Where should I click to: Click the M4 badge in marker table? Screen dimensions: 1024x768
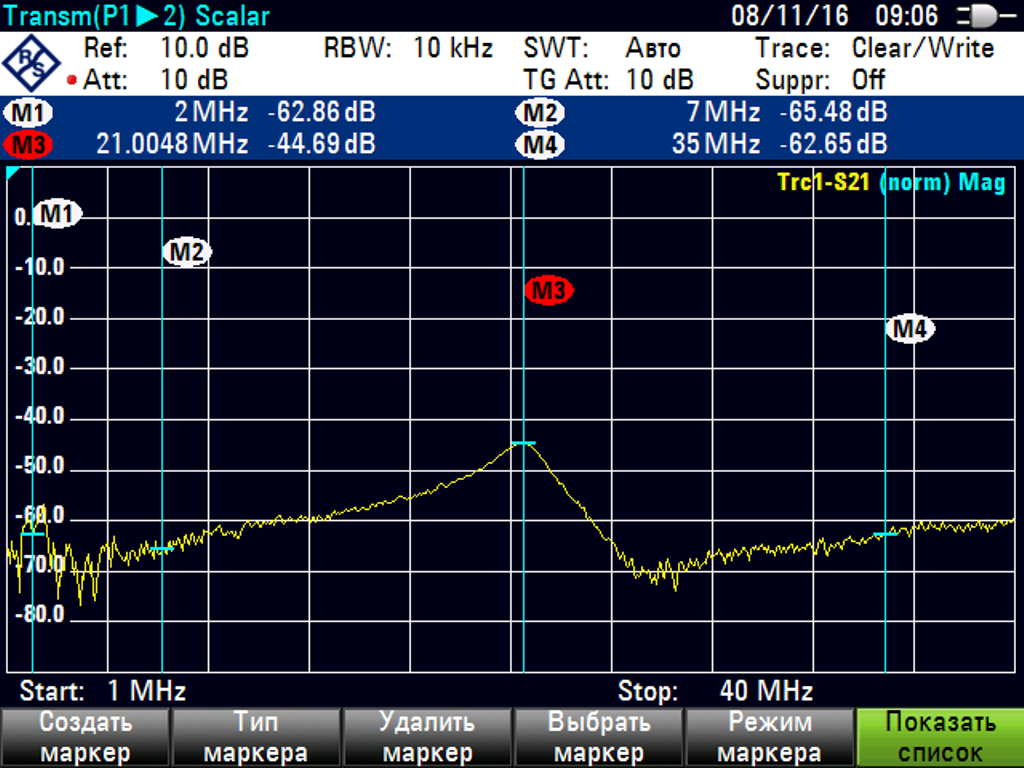tap(541, 144)
